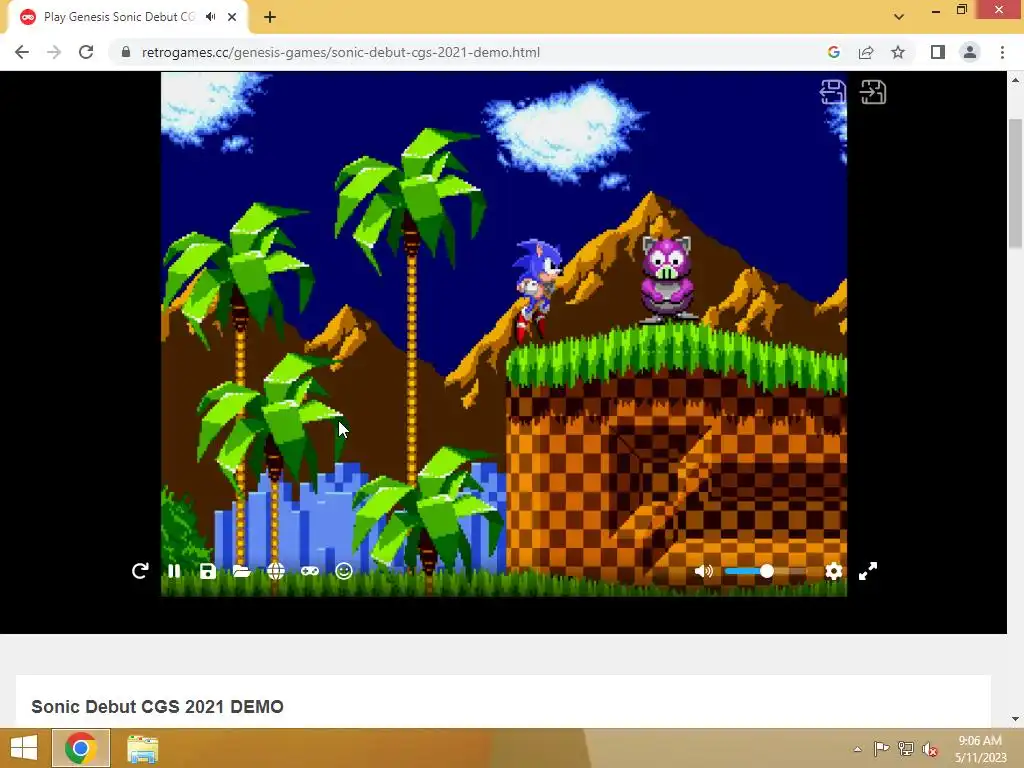Click the smiley face cheats icon

click(x=344, y=571)
